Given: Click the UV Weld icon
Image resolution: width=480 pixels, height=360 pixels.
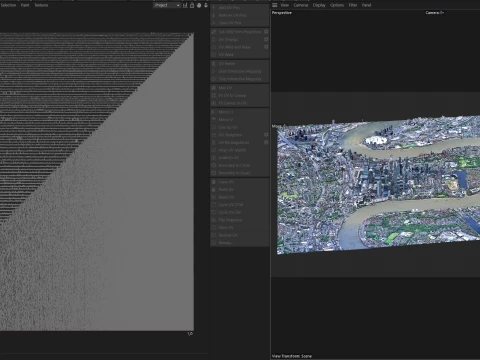Looking at the screenshot, I should [x=214, y=54].
